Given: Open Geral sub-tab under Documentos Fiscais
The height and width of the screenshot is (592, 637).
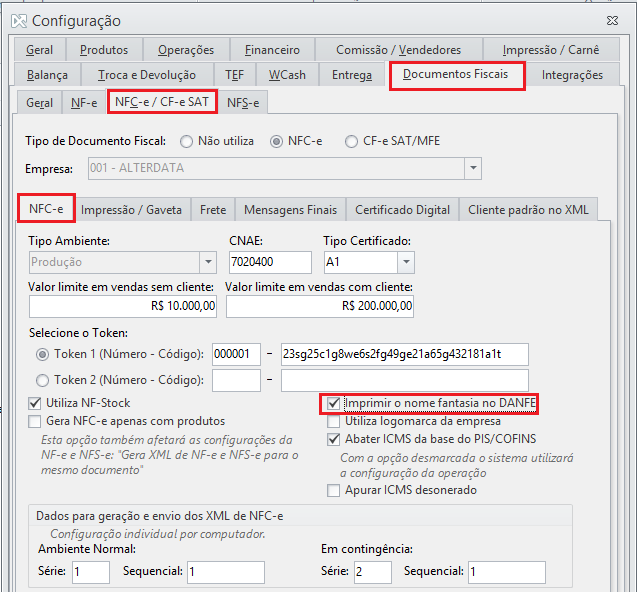Looking at the screenshot, I should (39, 102).
